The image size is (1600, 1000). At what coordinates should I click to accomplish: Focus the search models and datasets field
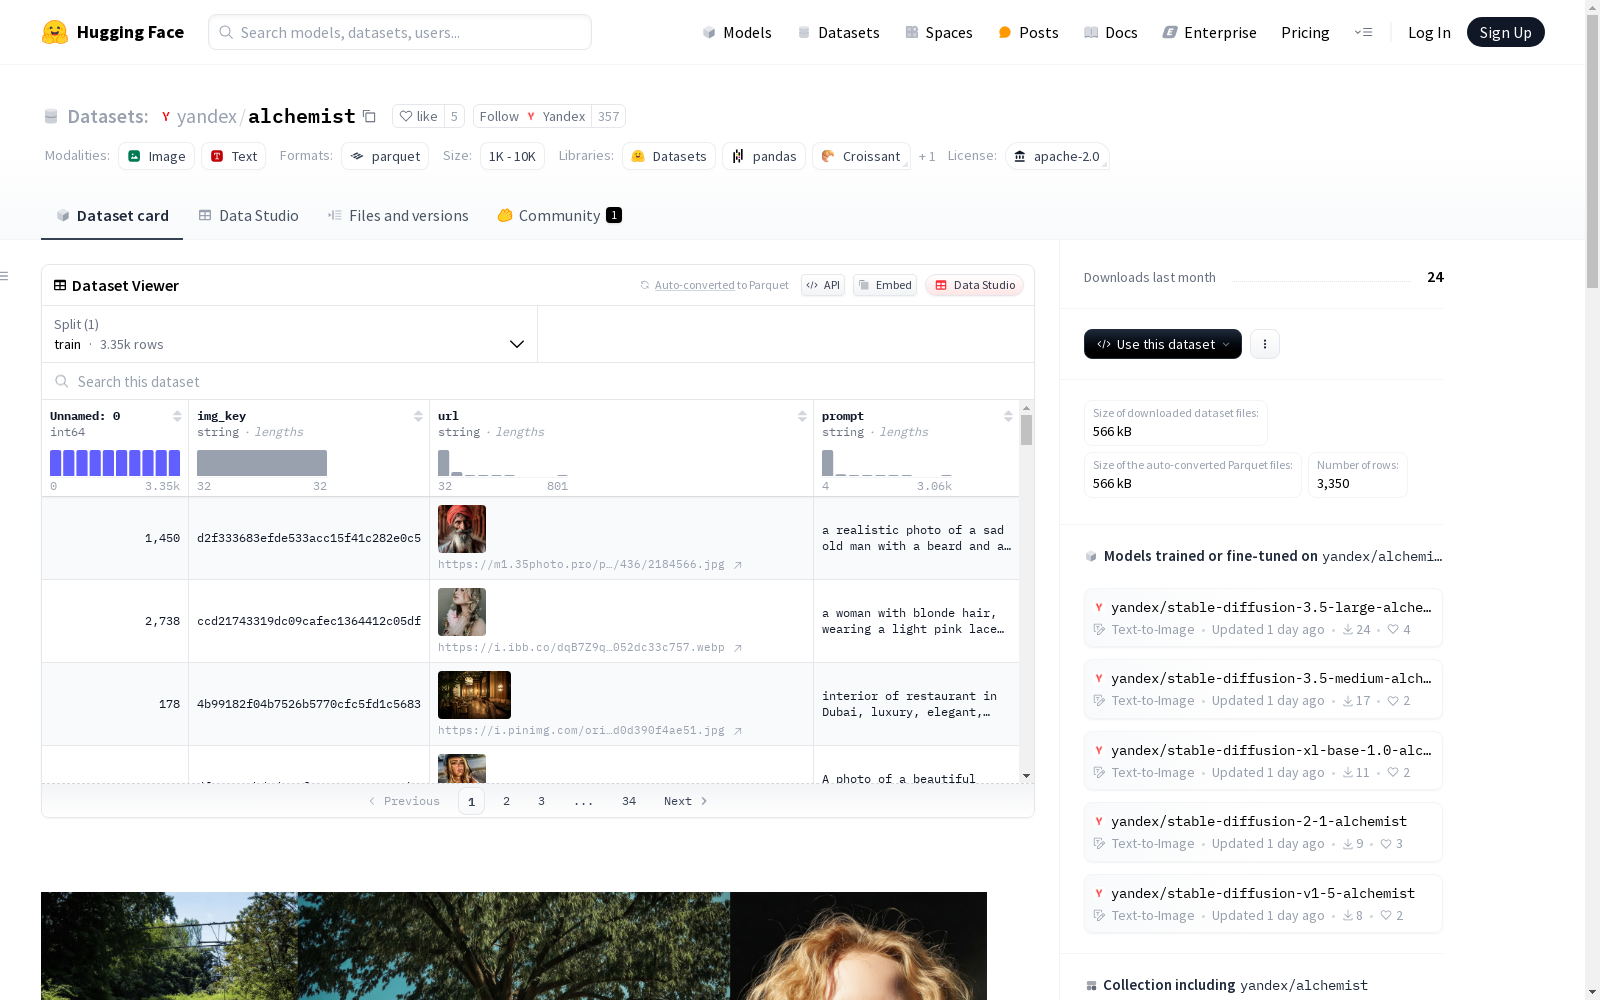pyautogui.click(x=400, y=32)
